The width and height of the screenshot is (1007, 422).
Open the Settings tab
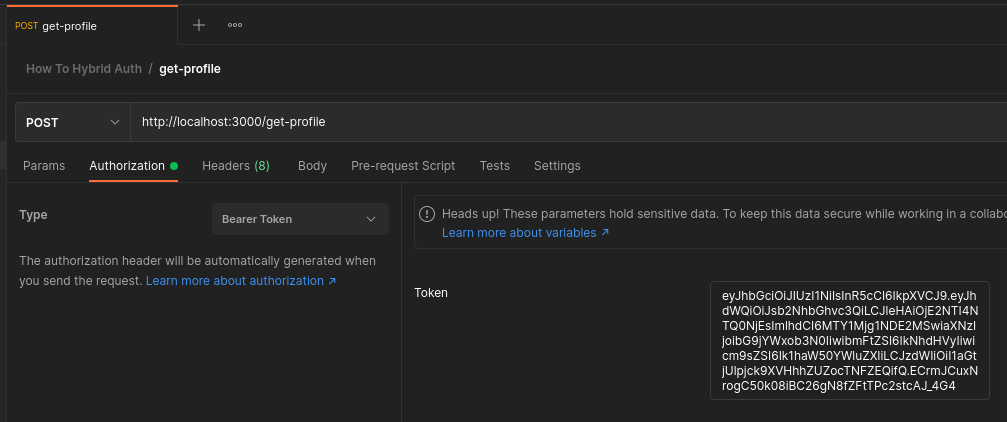[x=557, y=166]
